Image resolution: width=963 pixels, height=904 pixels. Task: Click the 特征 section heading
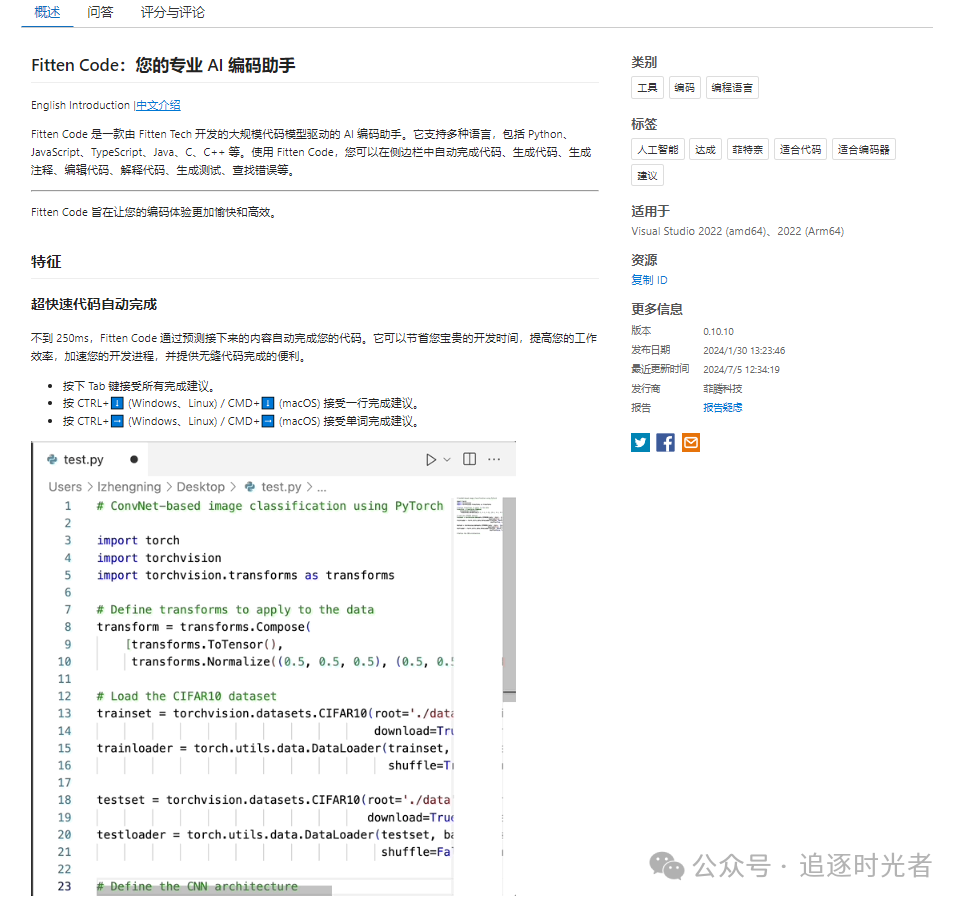click(46, 262)
